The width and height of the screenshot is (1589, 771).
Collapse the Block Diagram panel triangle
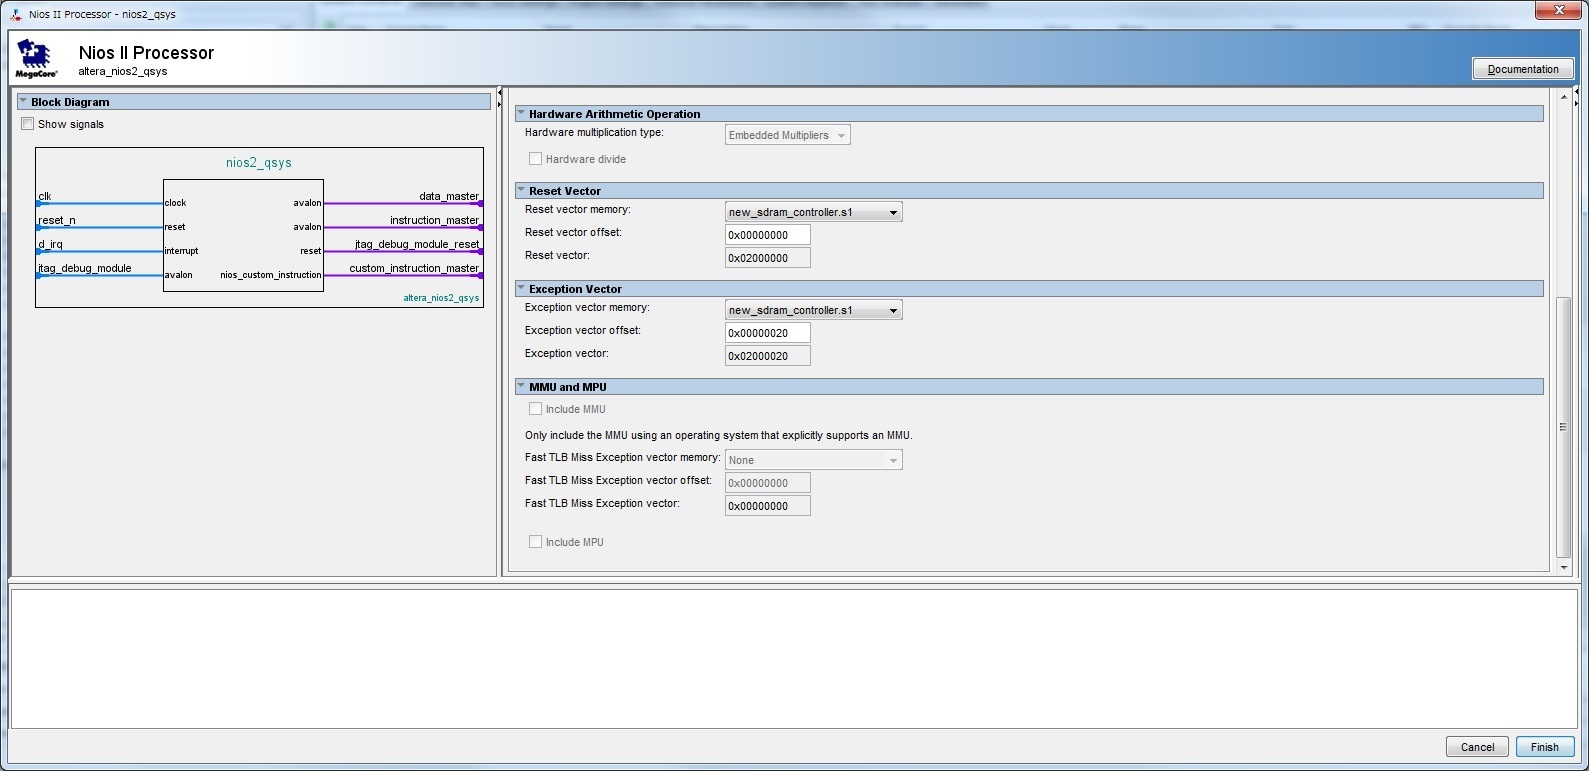coord(23,102)
